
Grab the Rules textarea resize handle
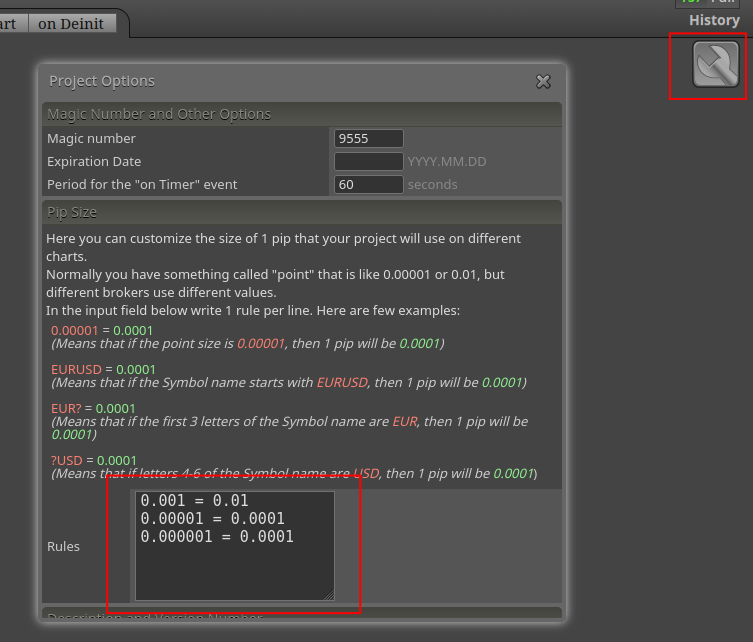(329, 595)
